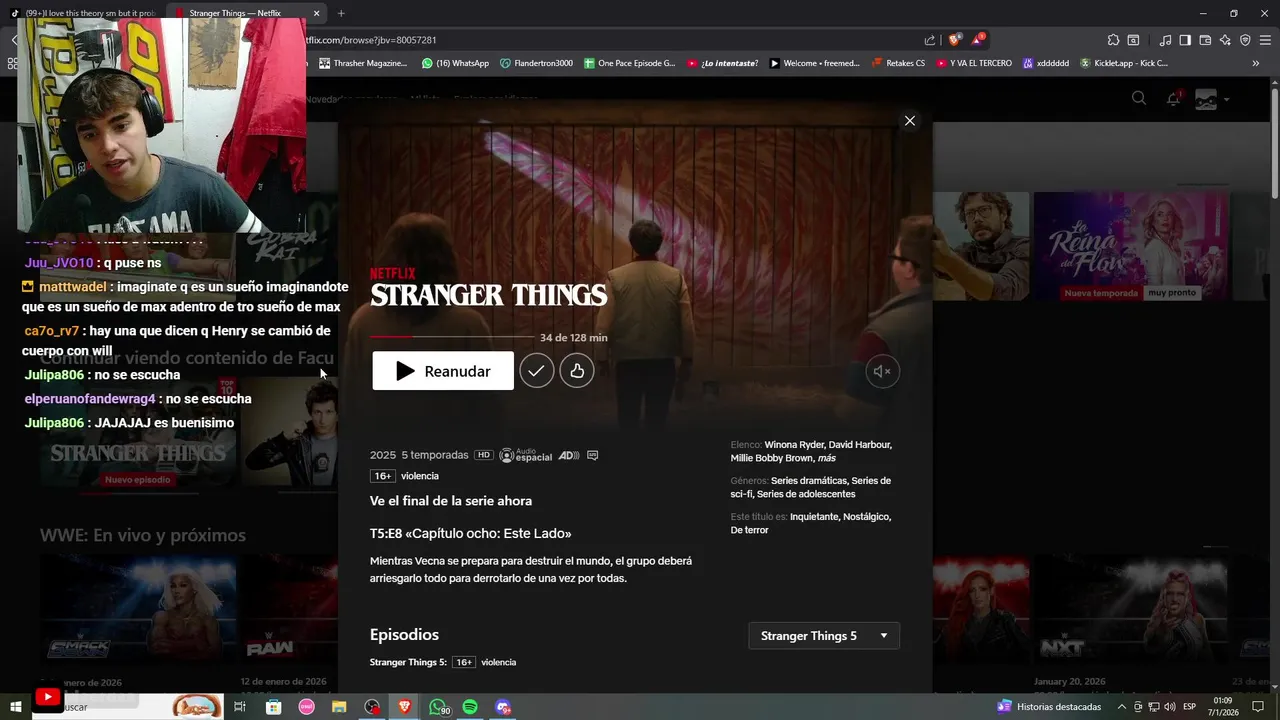
Task: Open the Netflix notifications bell
Action: click(1173, 98)
